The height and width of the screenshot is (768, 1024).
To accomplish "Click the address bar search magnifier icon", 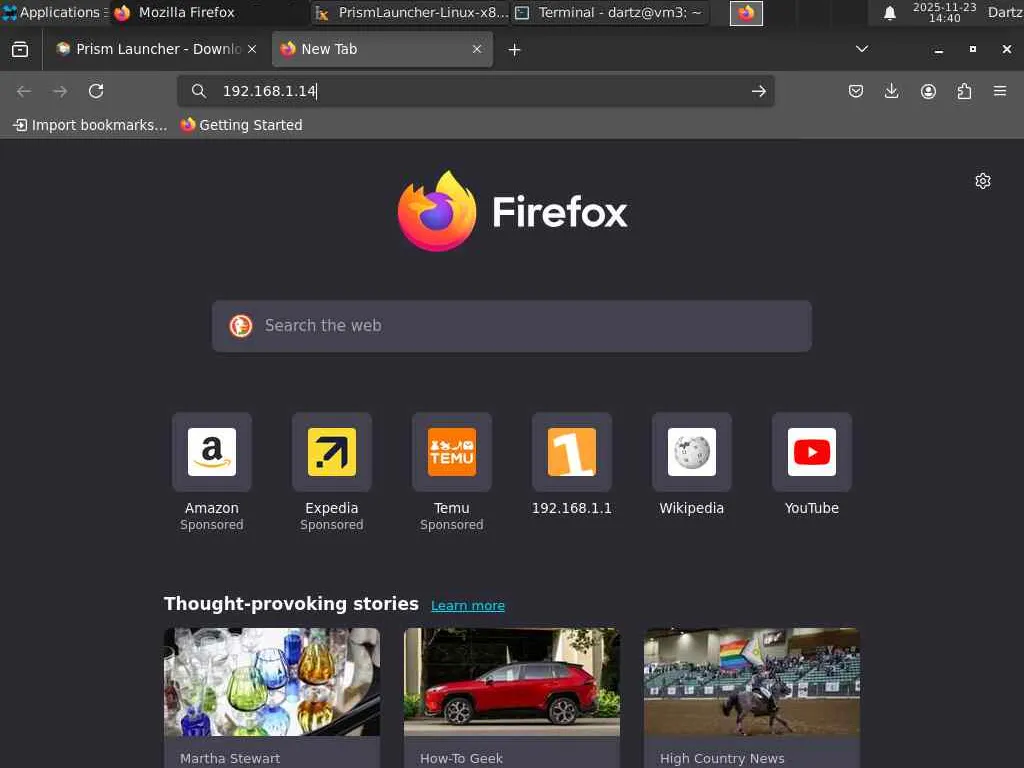I will [x=199, y=91].
